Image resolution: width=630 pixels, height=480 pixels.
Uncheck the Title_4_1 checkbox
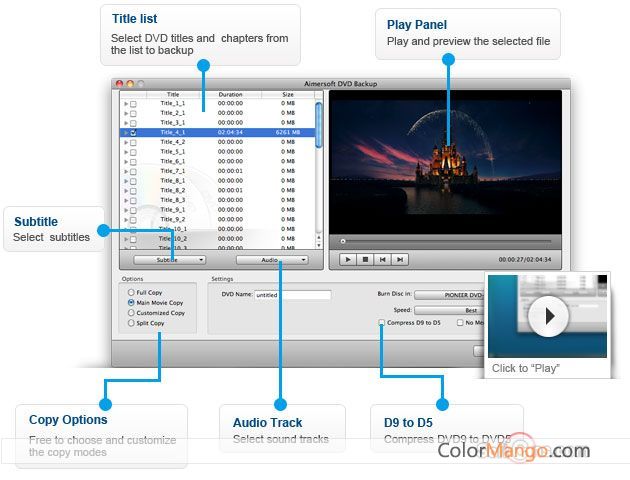click(x=134, y=132)
